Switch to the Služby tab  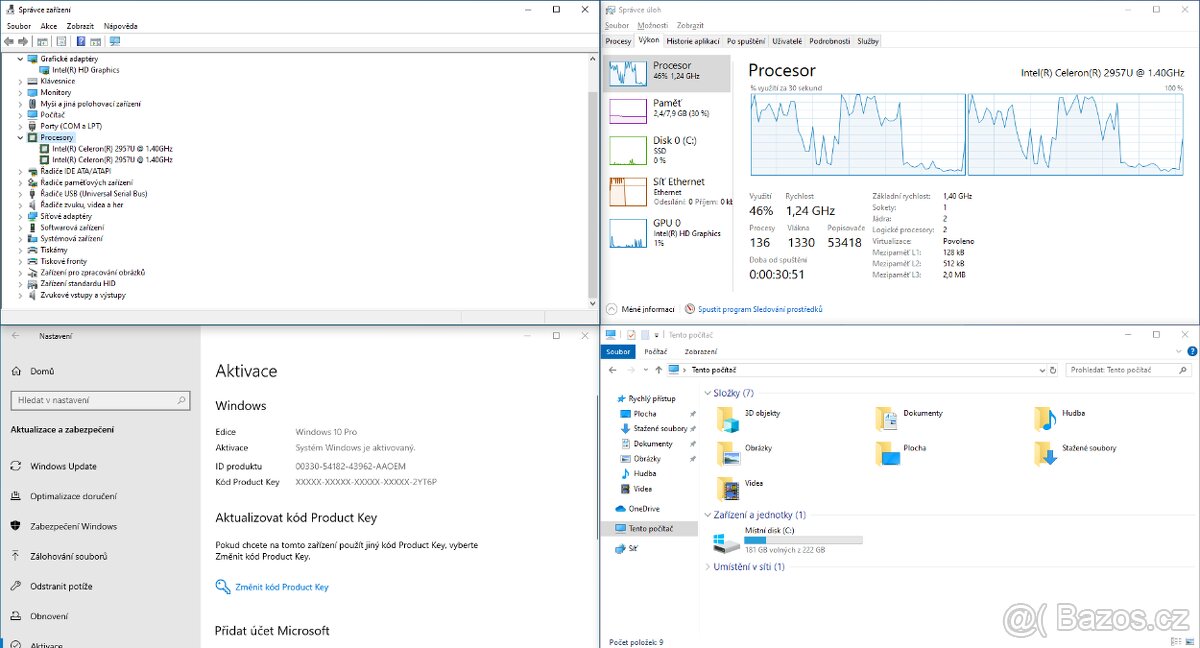867,41
